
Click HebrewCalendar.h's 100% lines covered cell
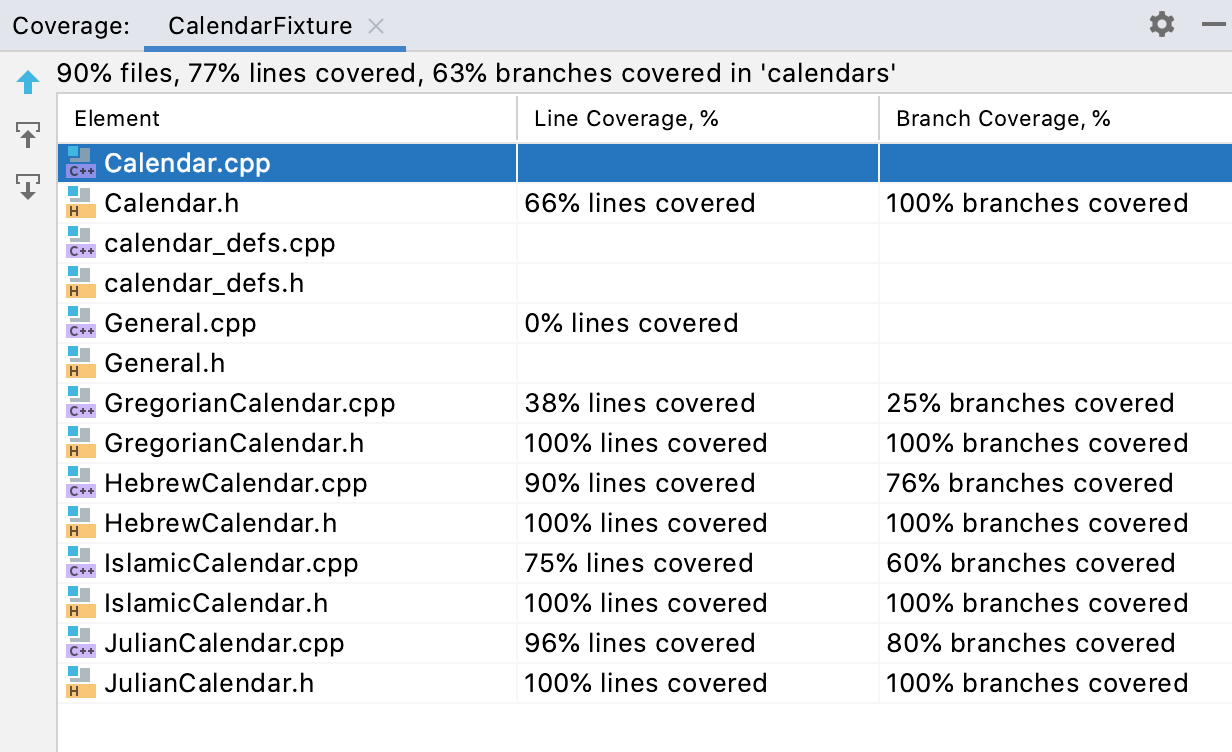646,523
